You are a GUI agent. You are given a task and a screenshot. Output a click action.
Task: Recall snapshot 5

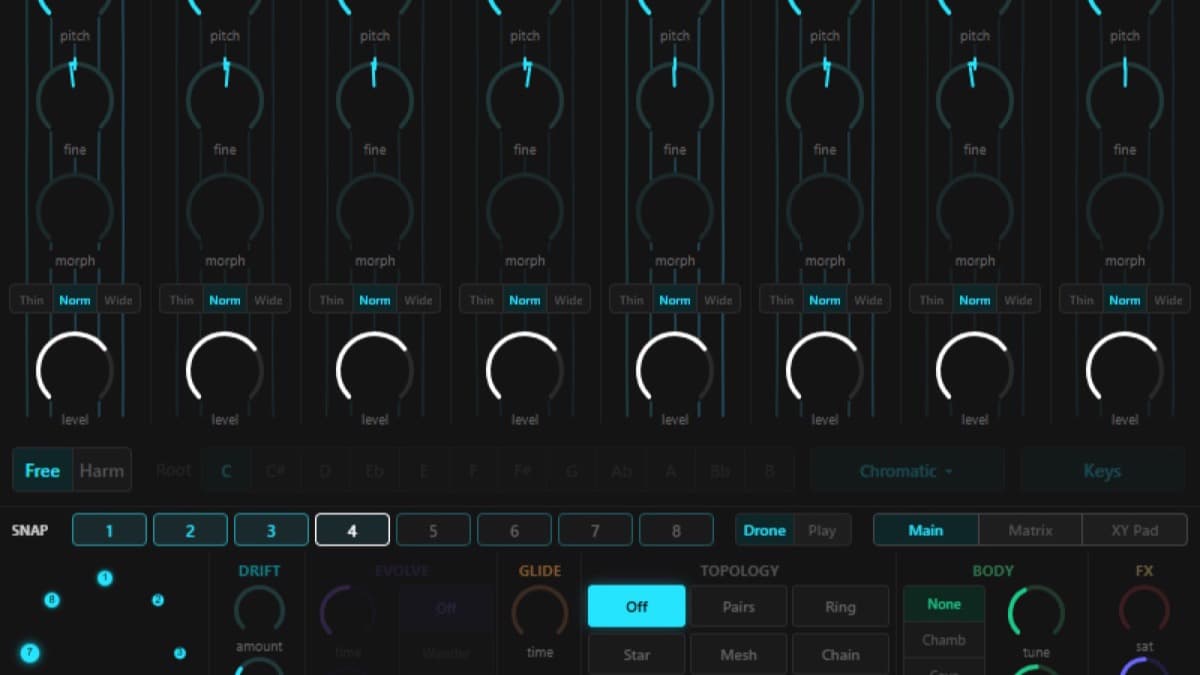(x=433, y=530)
